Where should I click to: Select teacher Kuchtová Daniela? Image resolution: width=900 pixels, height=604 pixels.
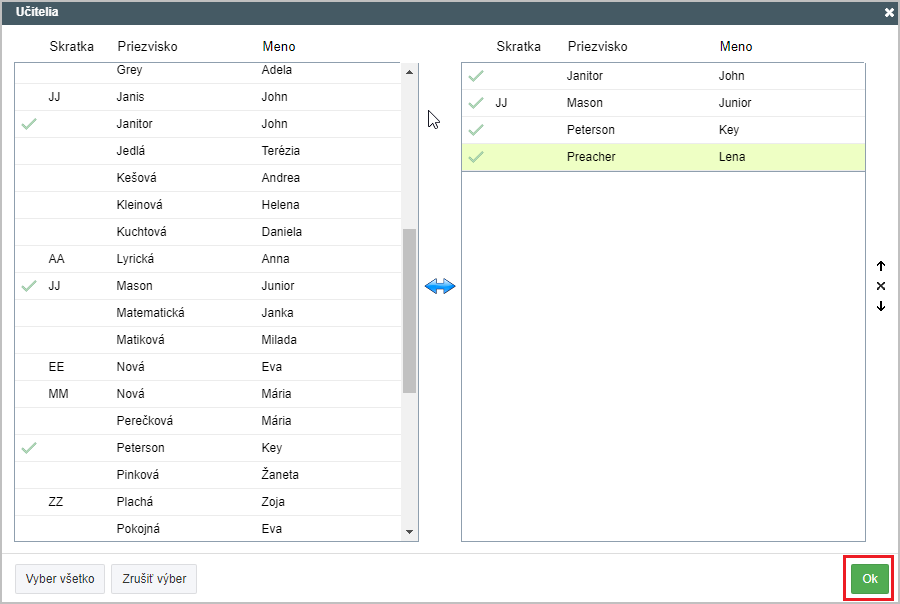pyautogui.click(x=208, y=232)
